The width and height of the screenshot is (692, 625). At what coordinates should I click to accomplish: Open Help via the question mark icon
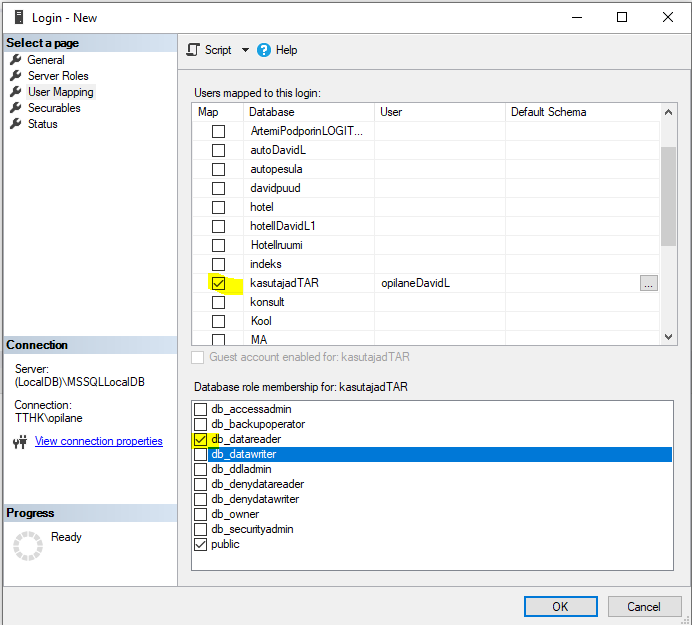(264, 50)
